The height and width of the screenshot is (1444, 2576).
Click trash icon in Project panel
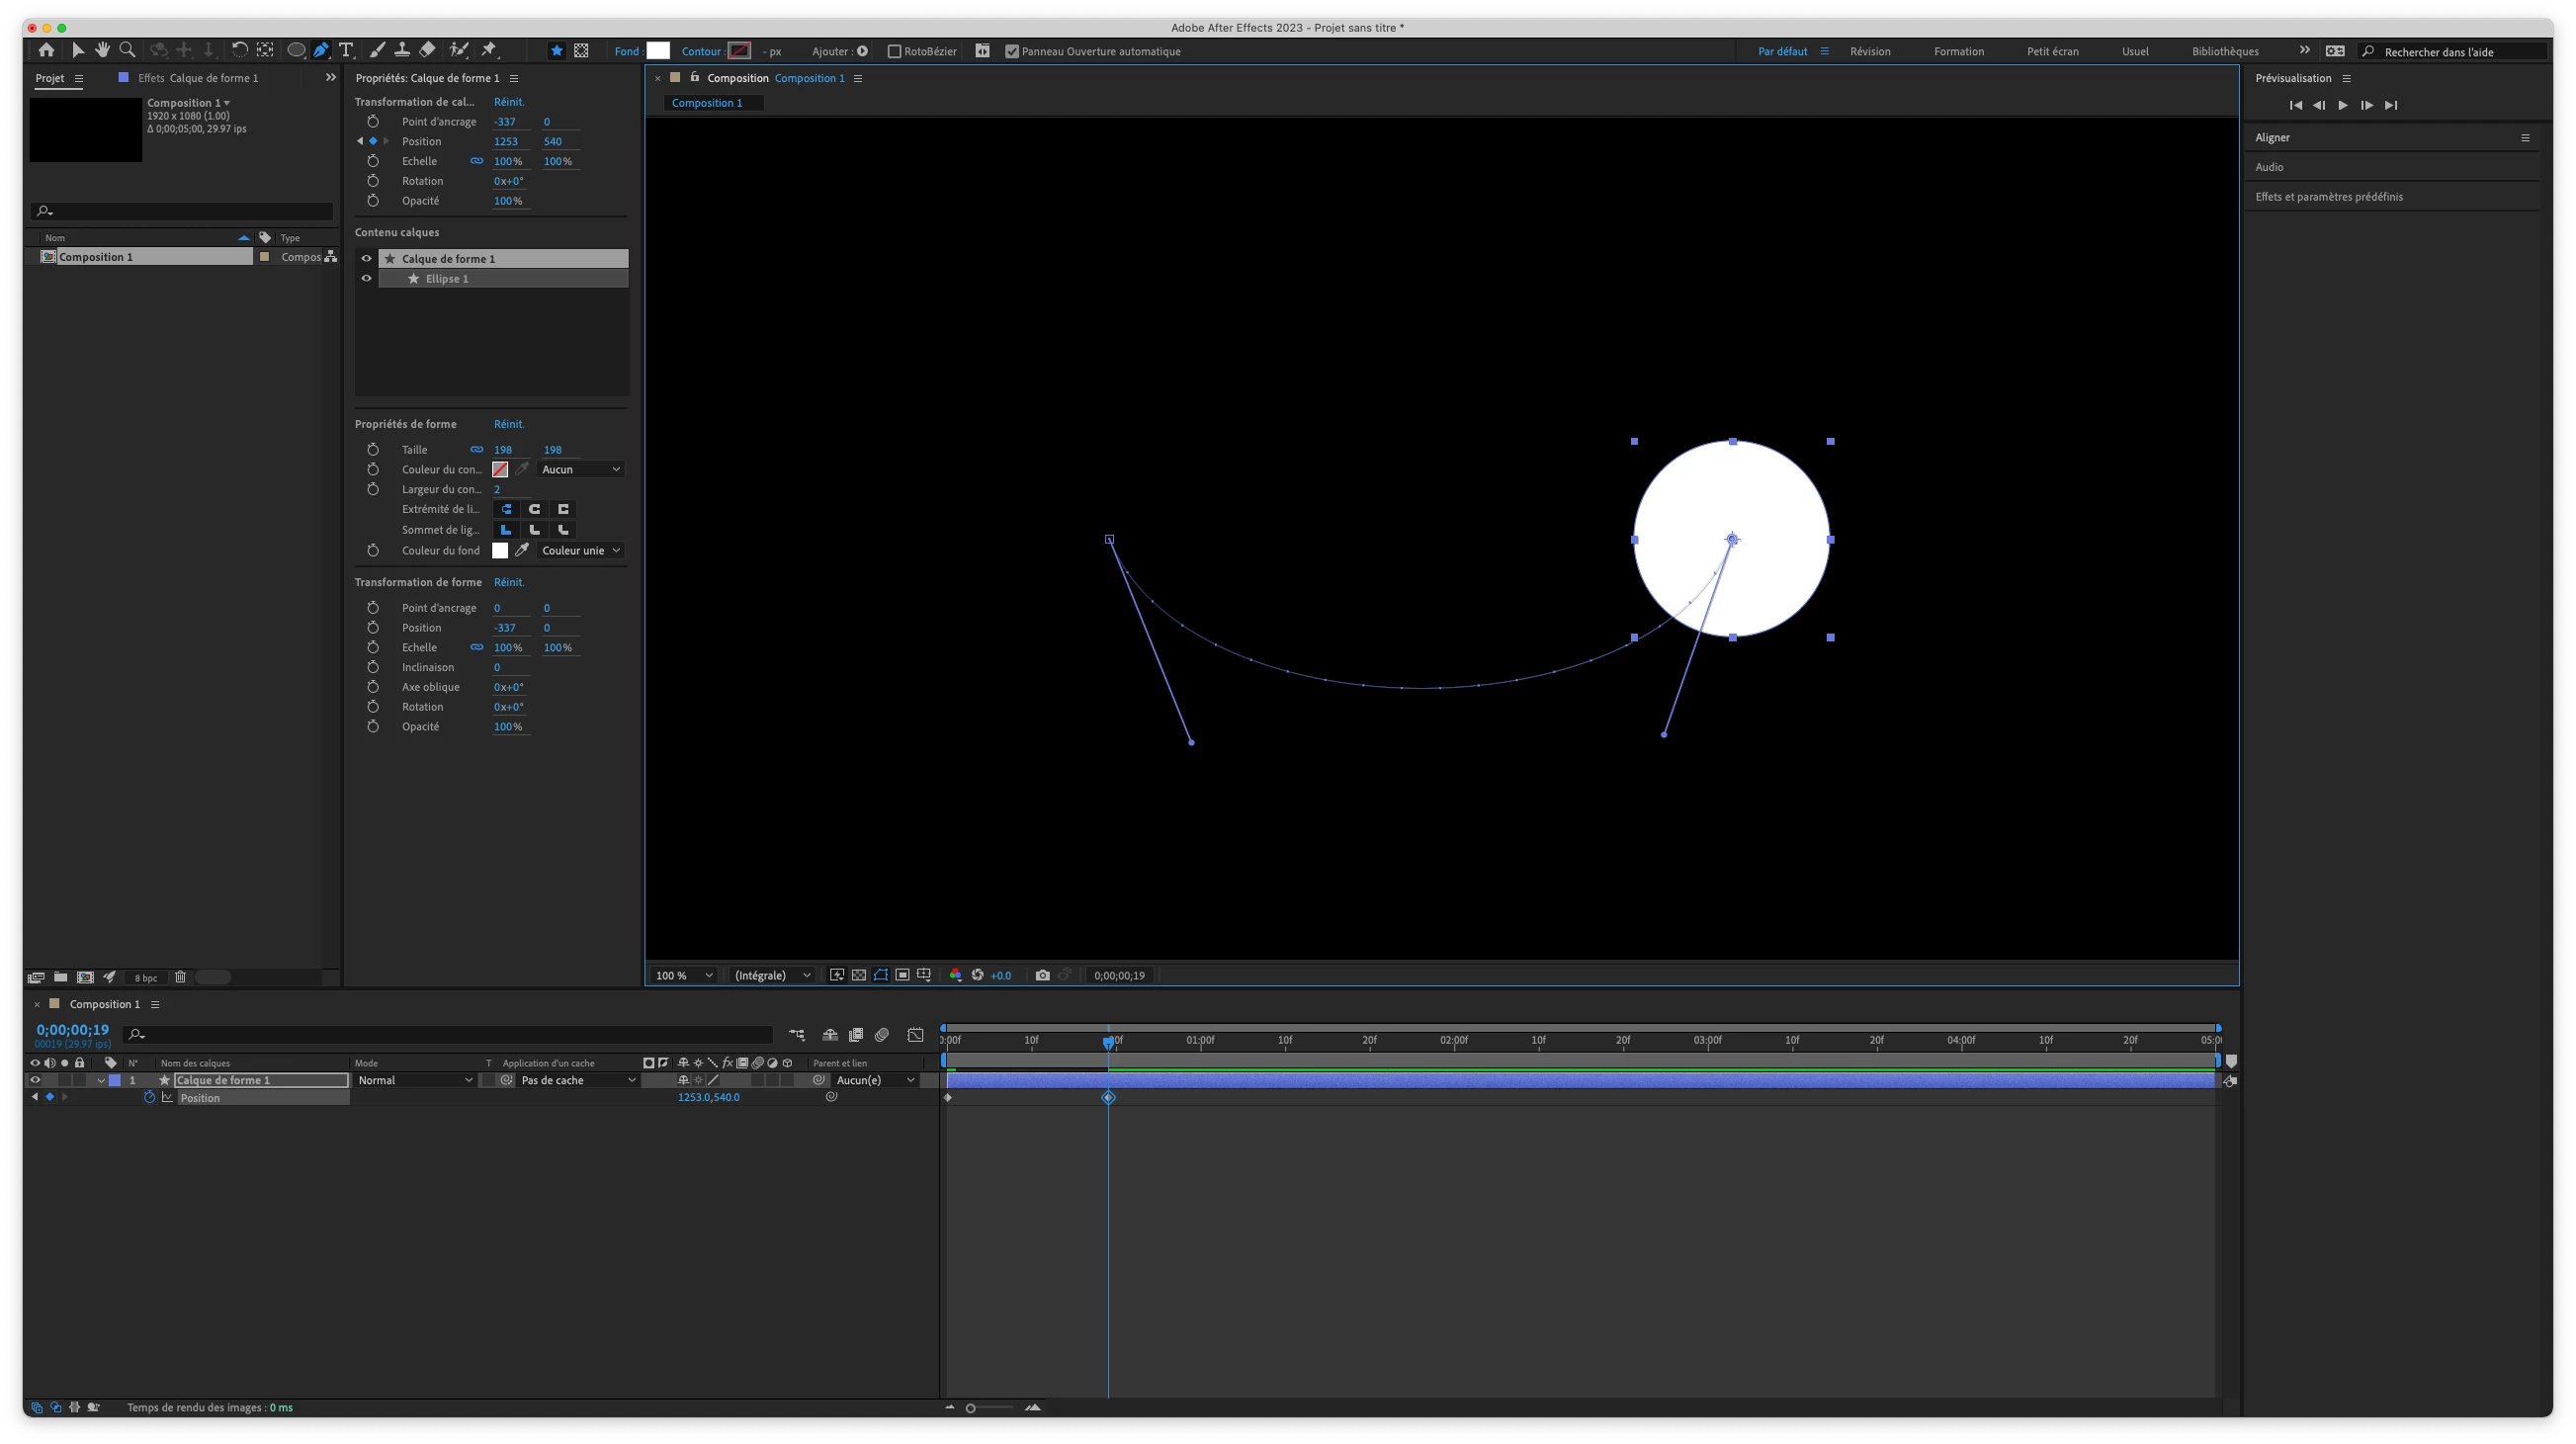tap(180, 977)
